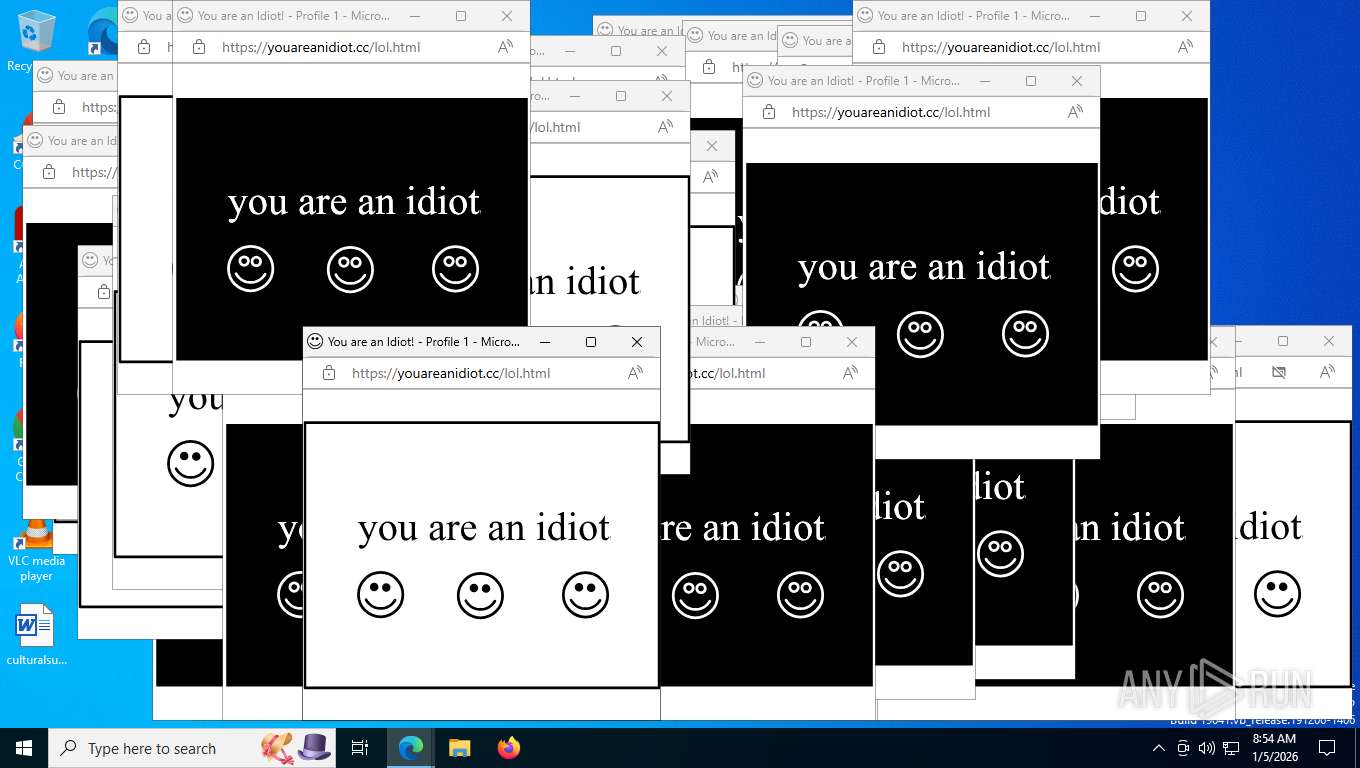This screenshot has width=1360, height=768.
Task: Launch Firefox from the taskbar
Action: click(x=509, y=748)
